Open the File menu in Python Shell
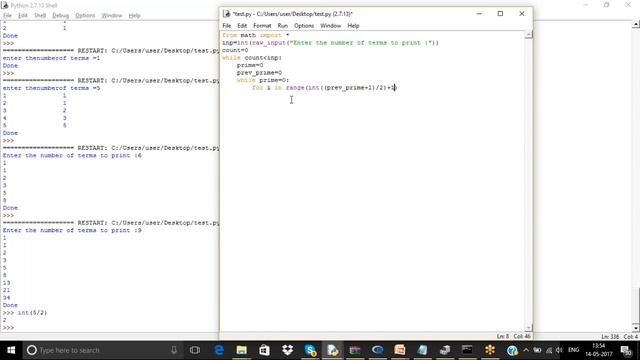Screen dimensions: 640x360 [x=7, y=16]
